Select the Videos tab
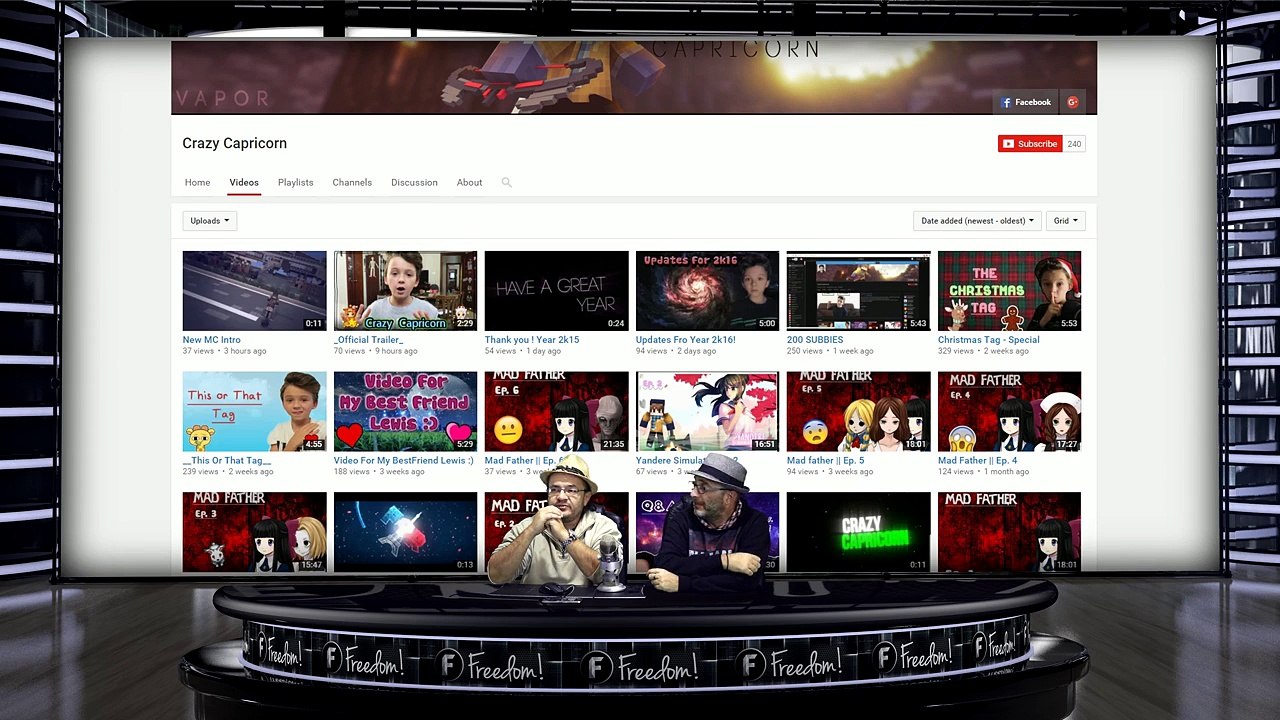1280x720 pixels. point(244,183)
